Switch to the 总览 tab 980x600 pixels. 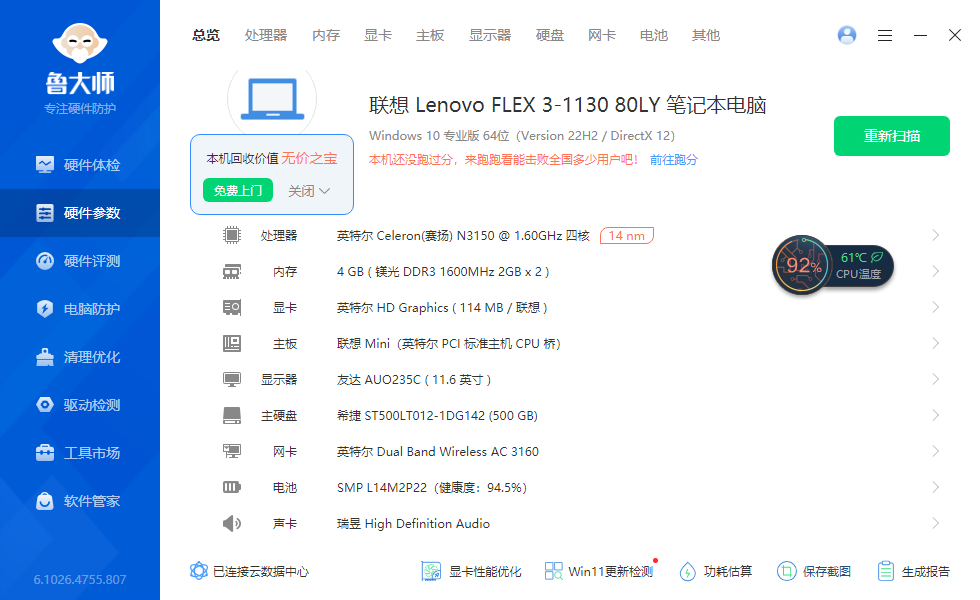tap(206, 36)
